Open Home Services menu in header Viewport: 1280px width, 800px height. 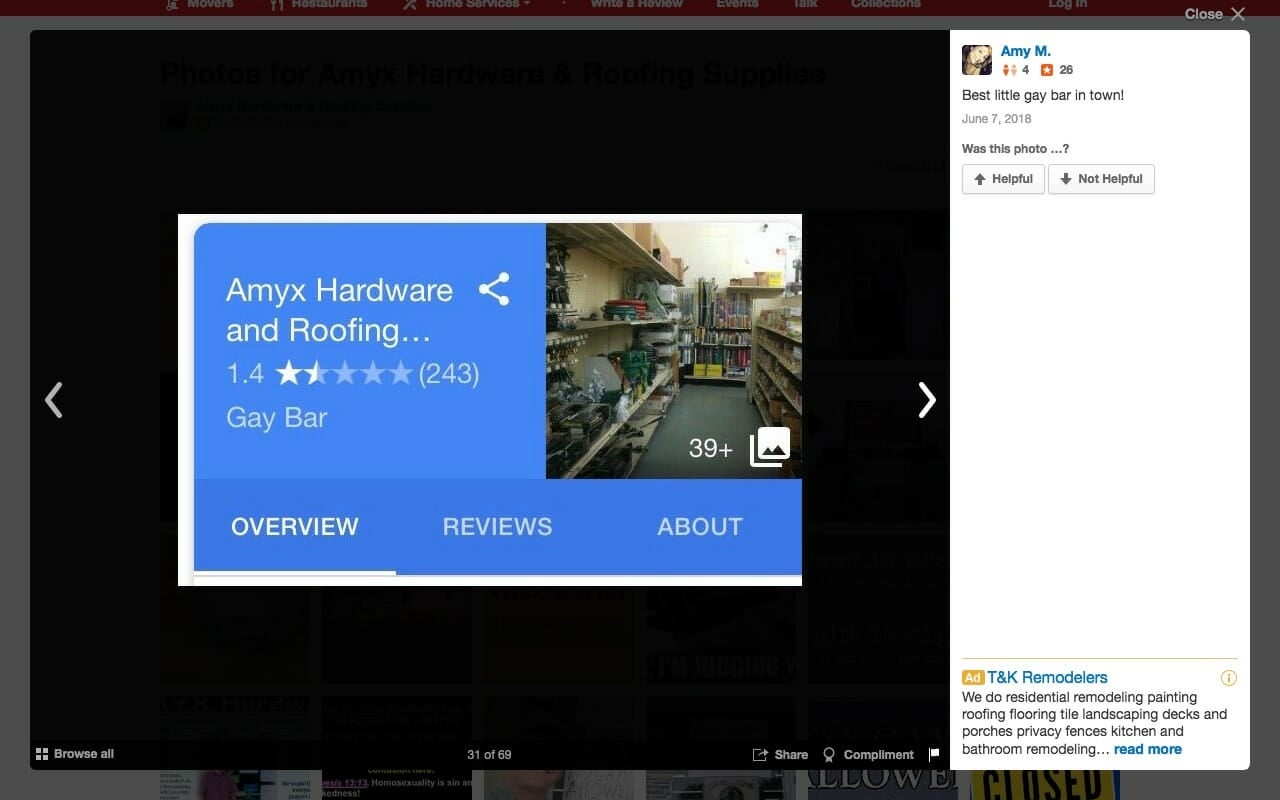(467, 4)
